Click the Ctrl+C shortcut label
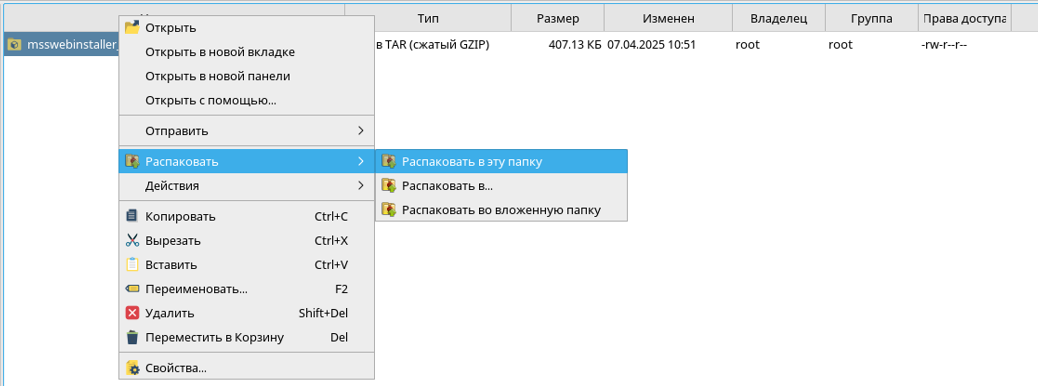 tap(331, 217)
